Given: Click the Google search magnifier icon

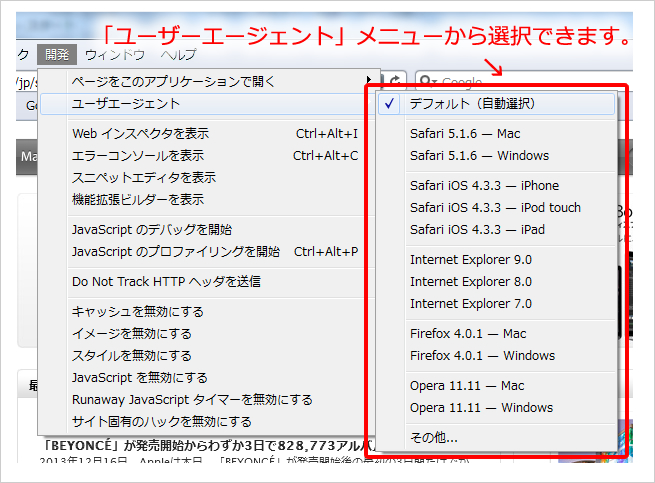Looking at the screenshot, I should [426, 82].
